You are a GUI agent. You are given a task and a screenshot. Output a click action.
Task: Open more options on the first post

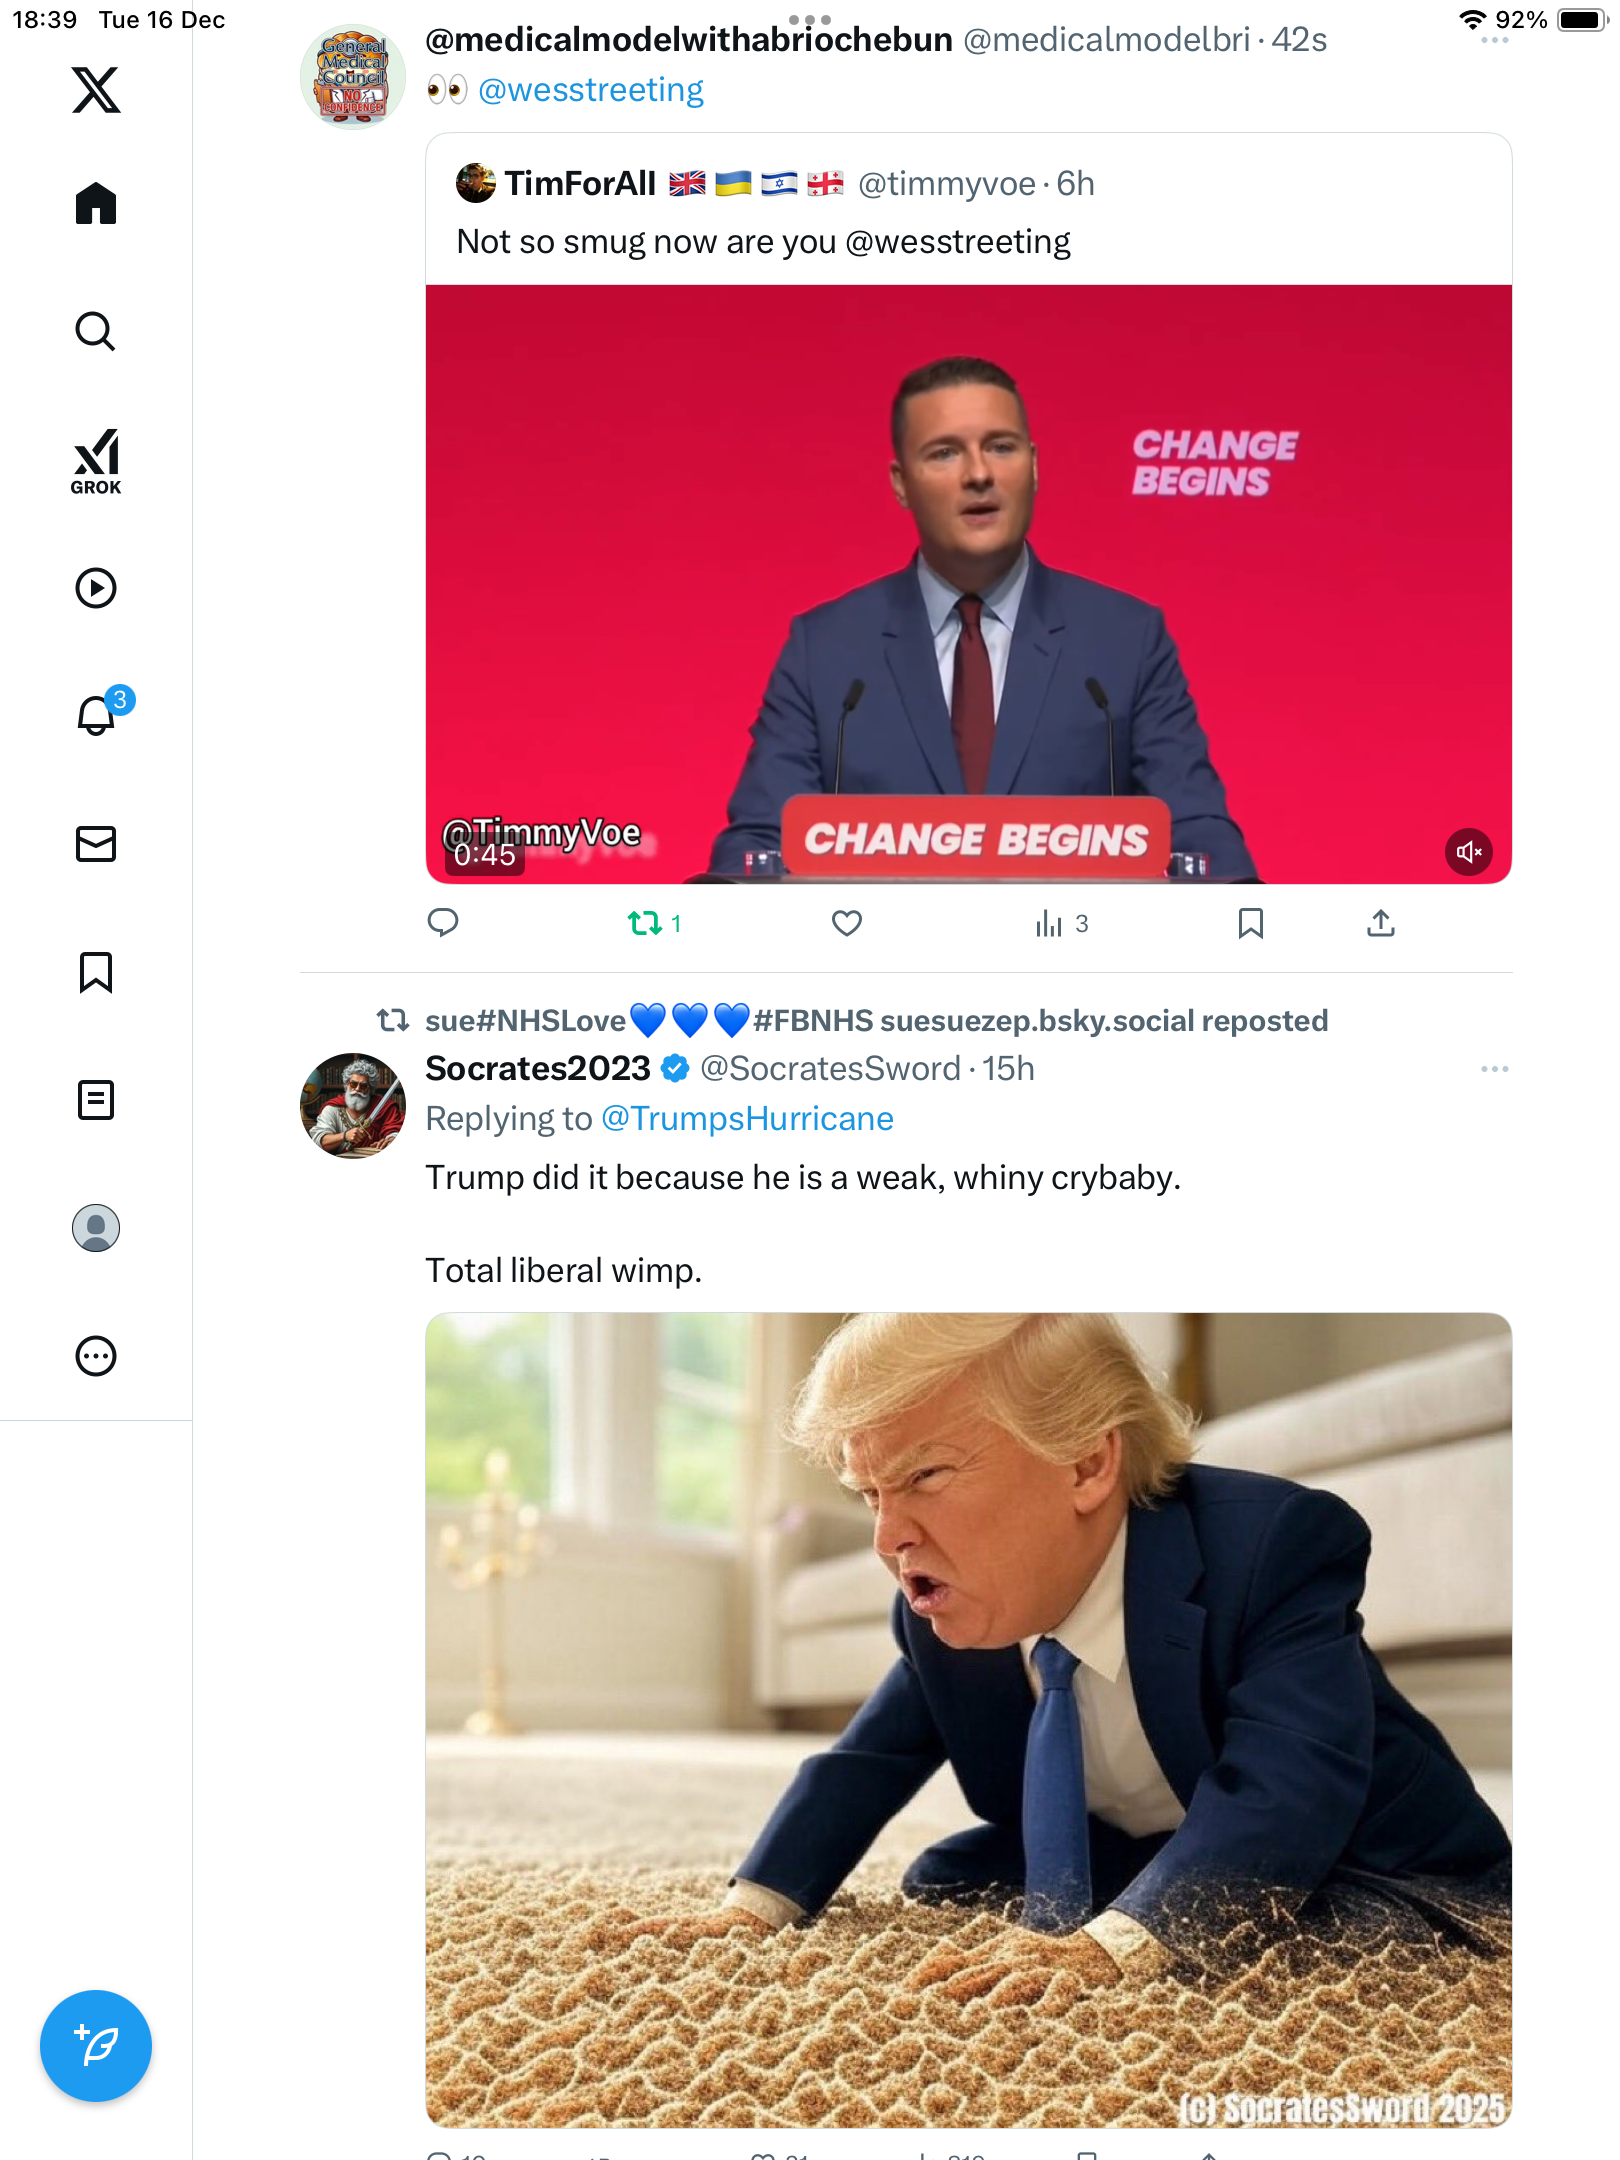point(1494,41)
